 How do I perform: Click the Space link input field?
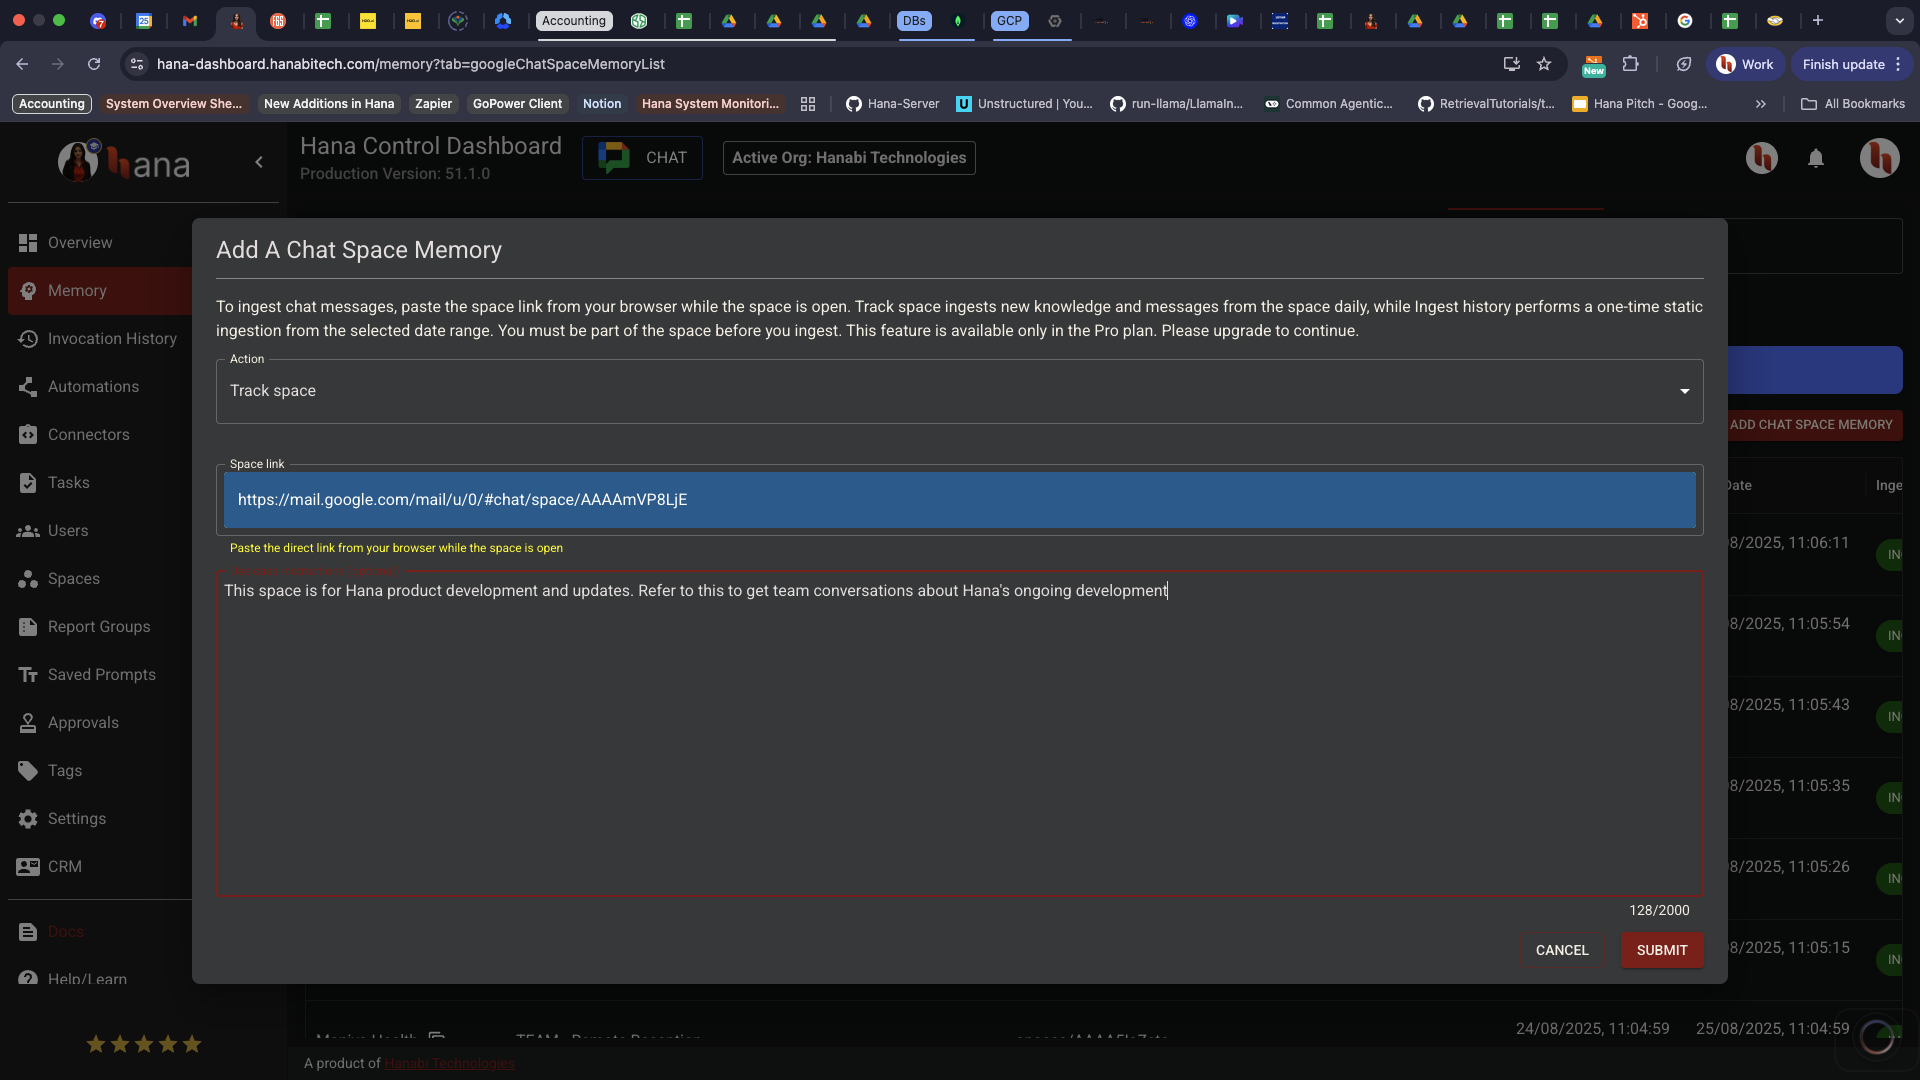pos(960,500)
